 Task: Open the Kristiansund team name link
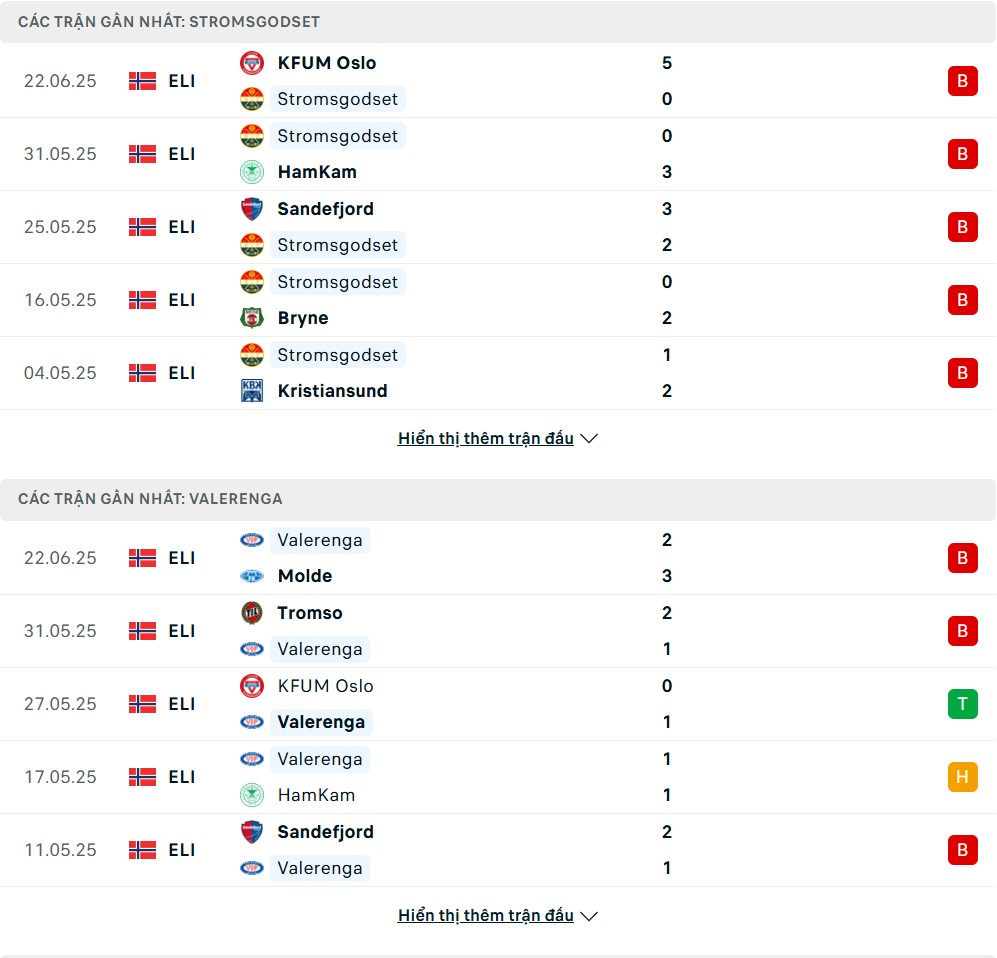333,390
